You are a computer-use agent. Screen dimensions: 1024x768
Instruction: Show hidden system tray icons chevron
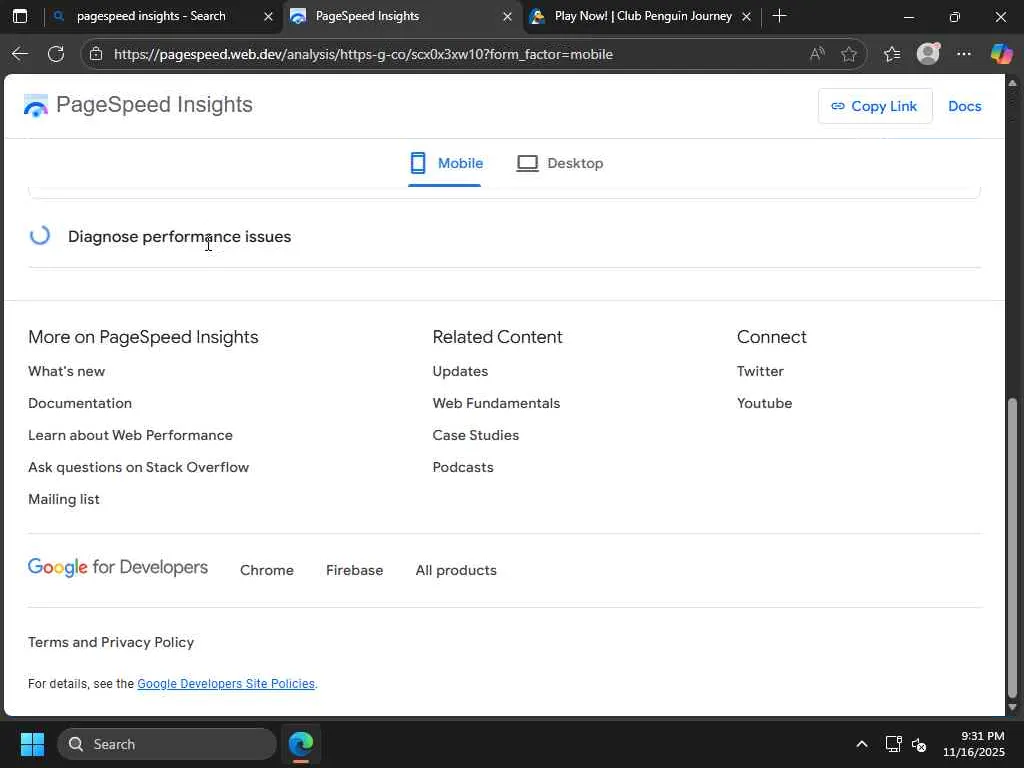(x=861, y=744)
